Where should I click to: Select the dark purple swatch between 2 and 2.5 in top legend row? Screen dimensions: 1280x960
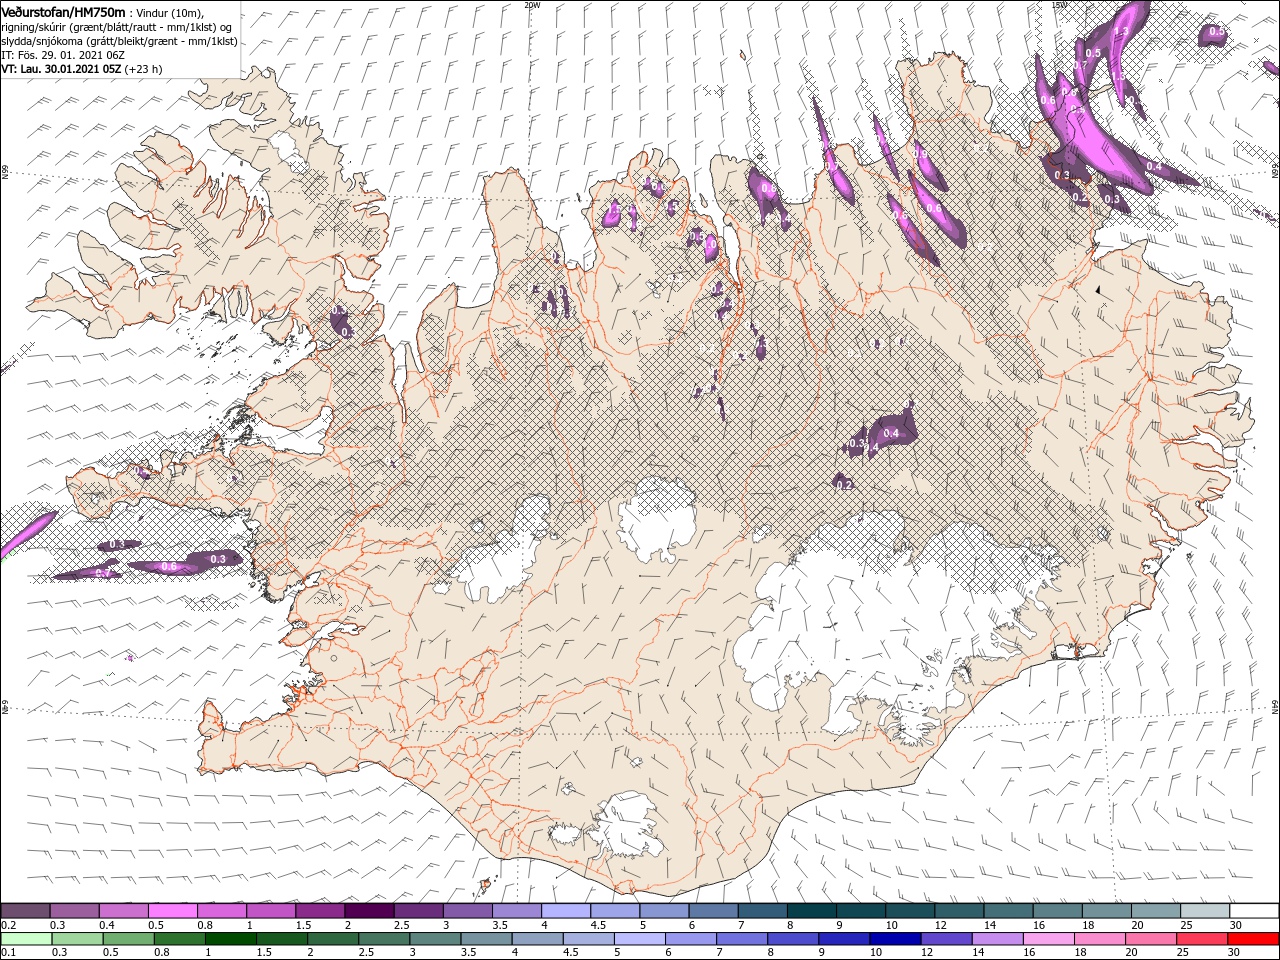point(369,911)
